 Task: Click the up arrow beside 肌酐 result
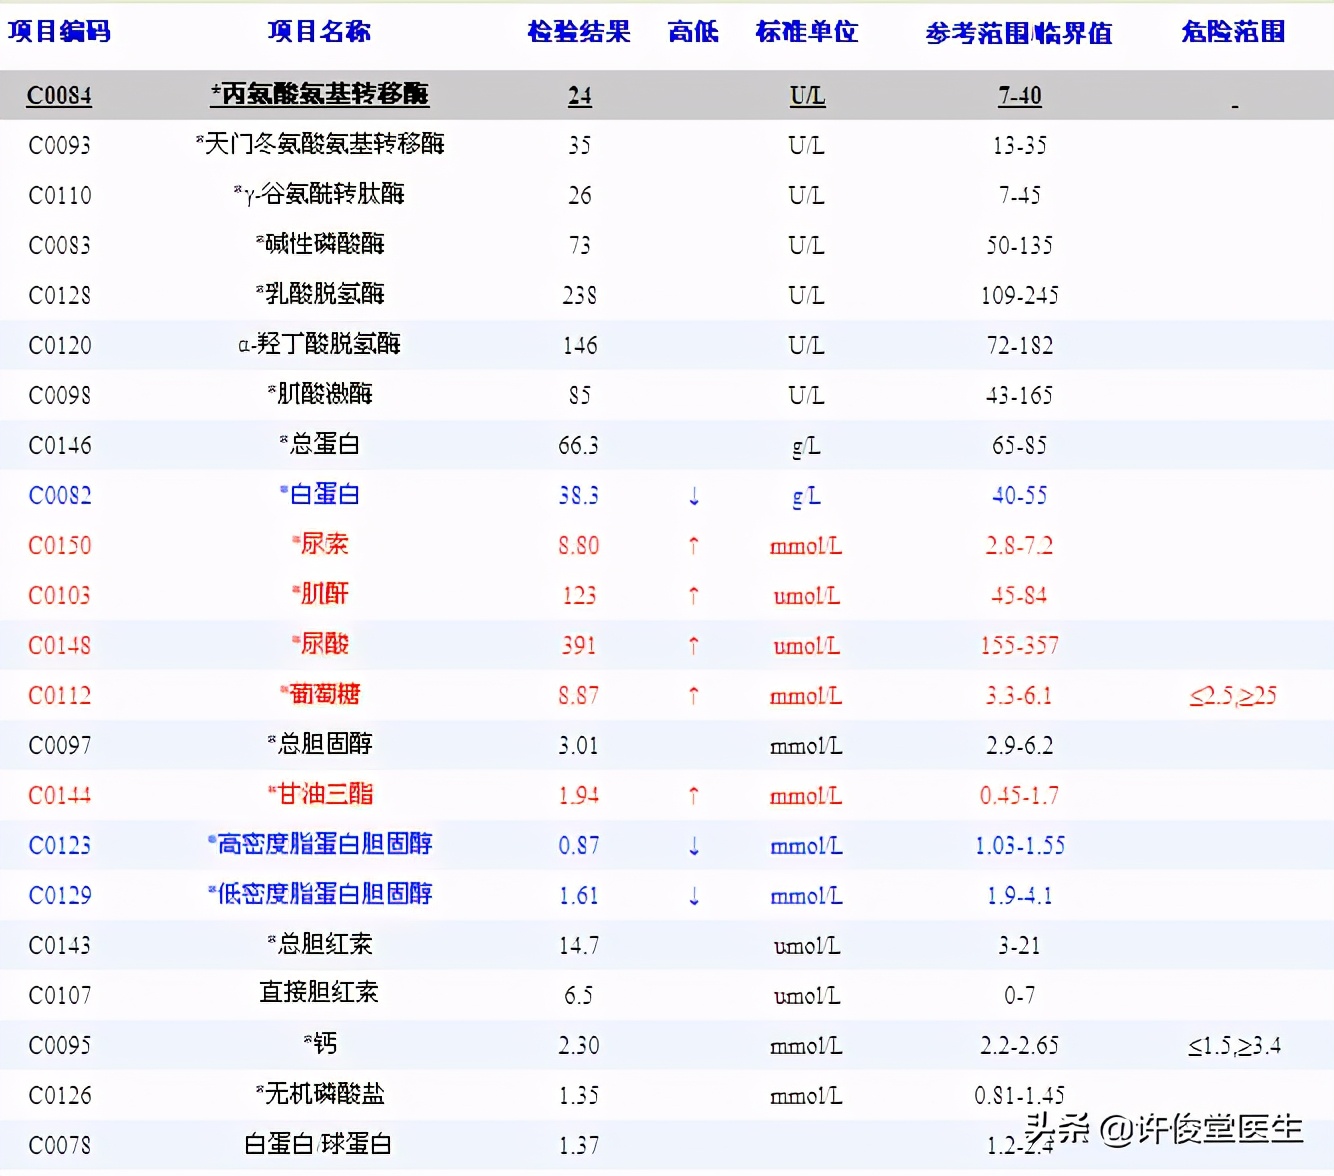(692, 595)
